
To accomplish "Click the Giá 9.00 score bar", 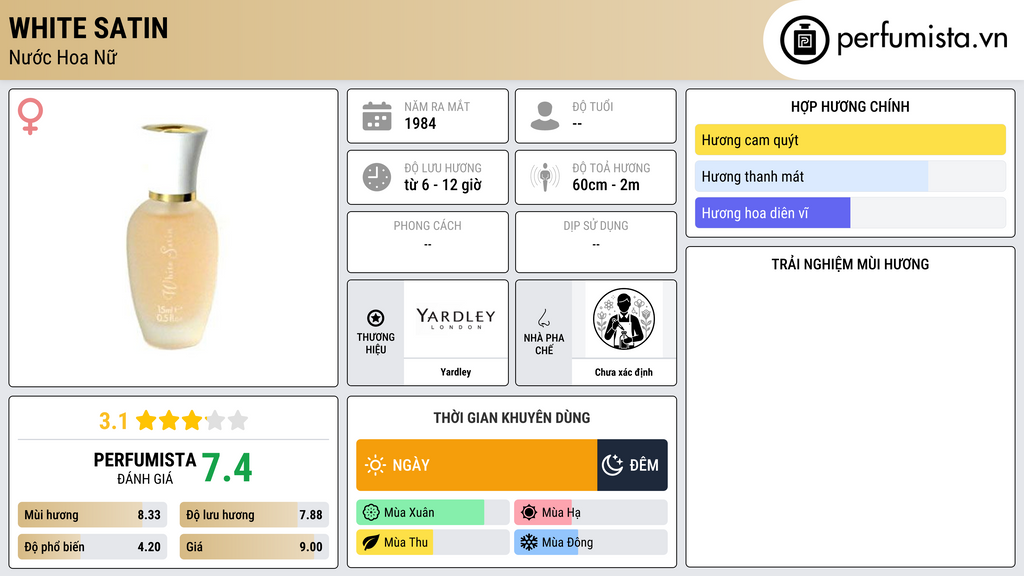I will (254, 547).
